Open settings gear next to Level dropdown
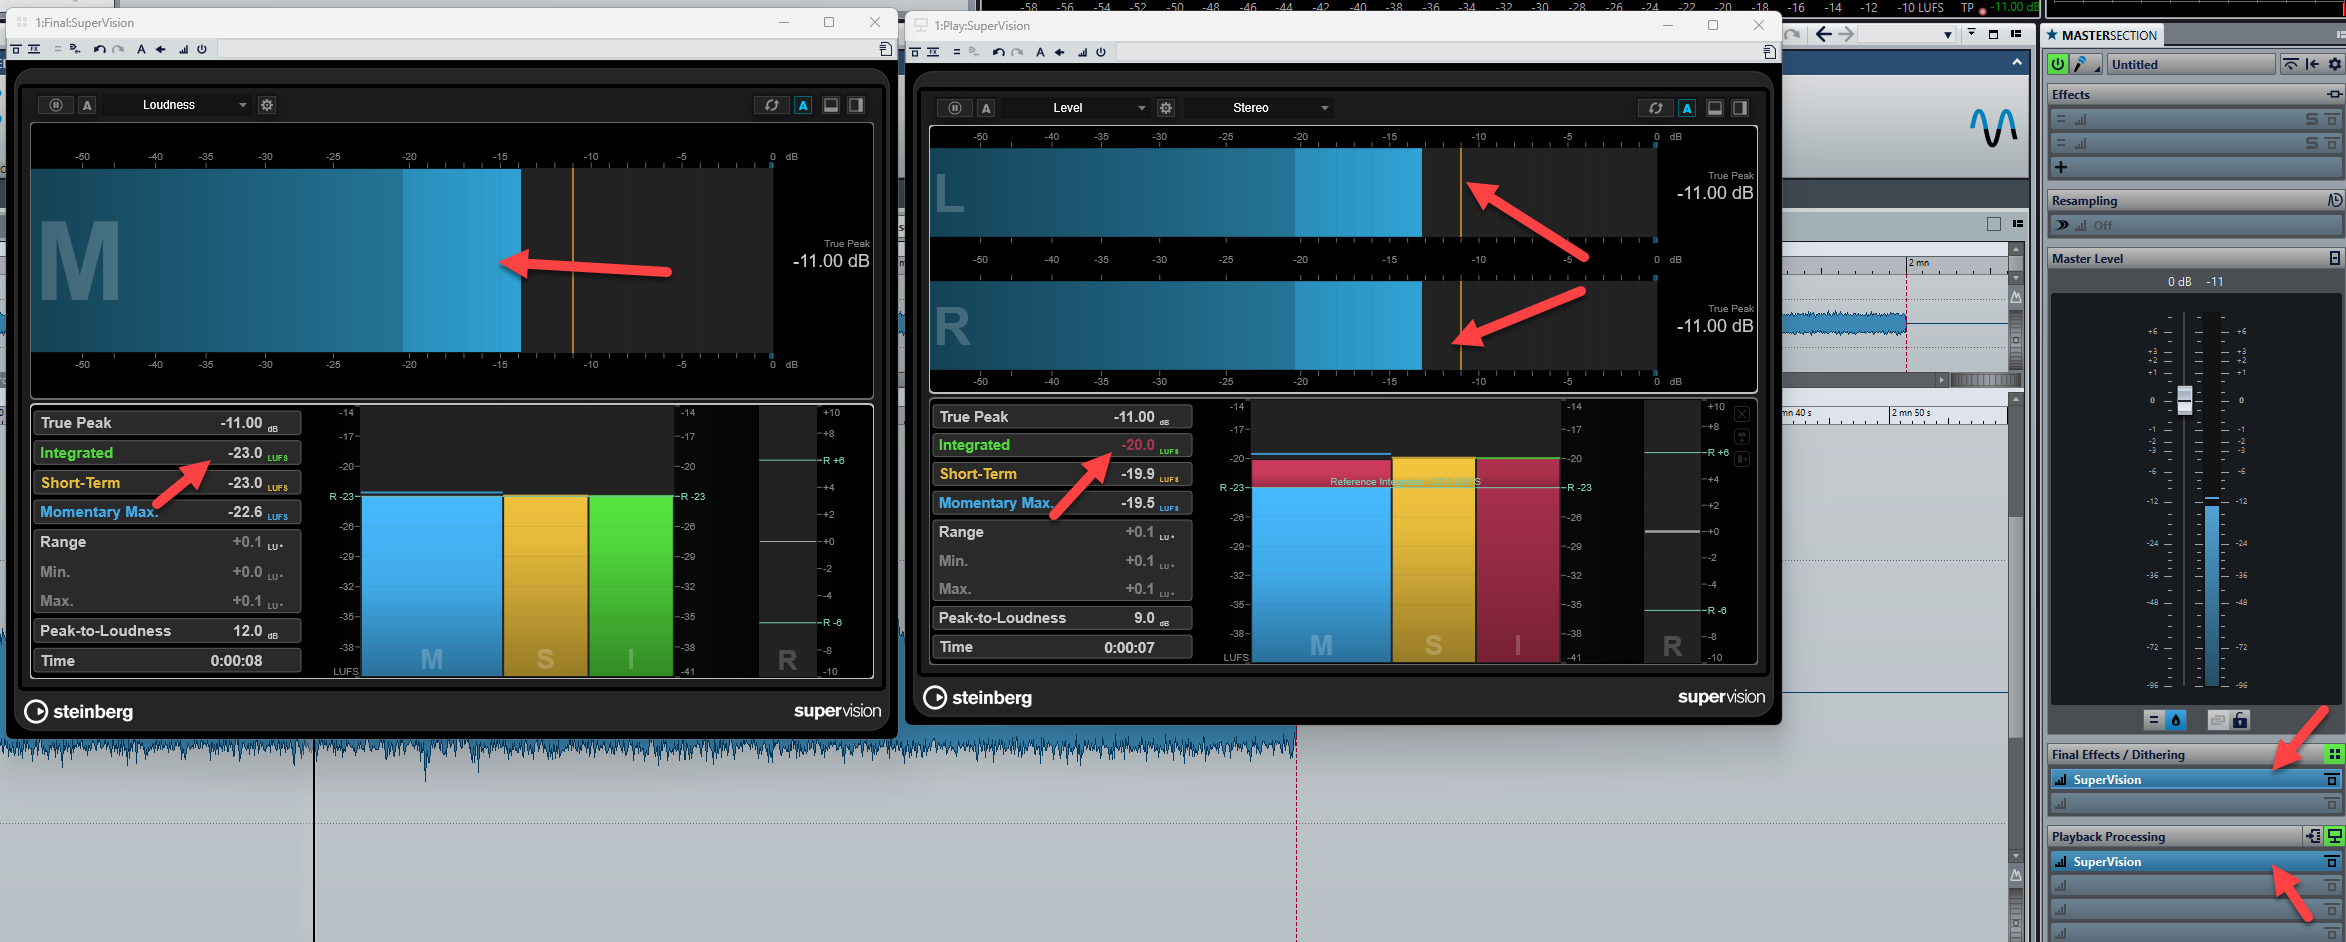The image size is (2346, 942). tap(1166, 108)
